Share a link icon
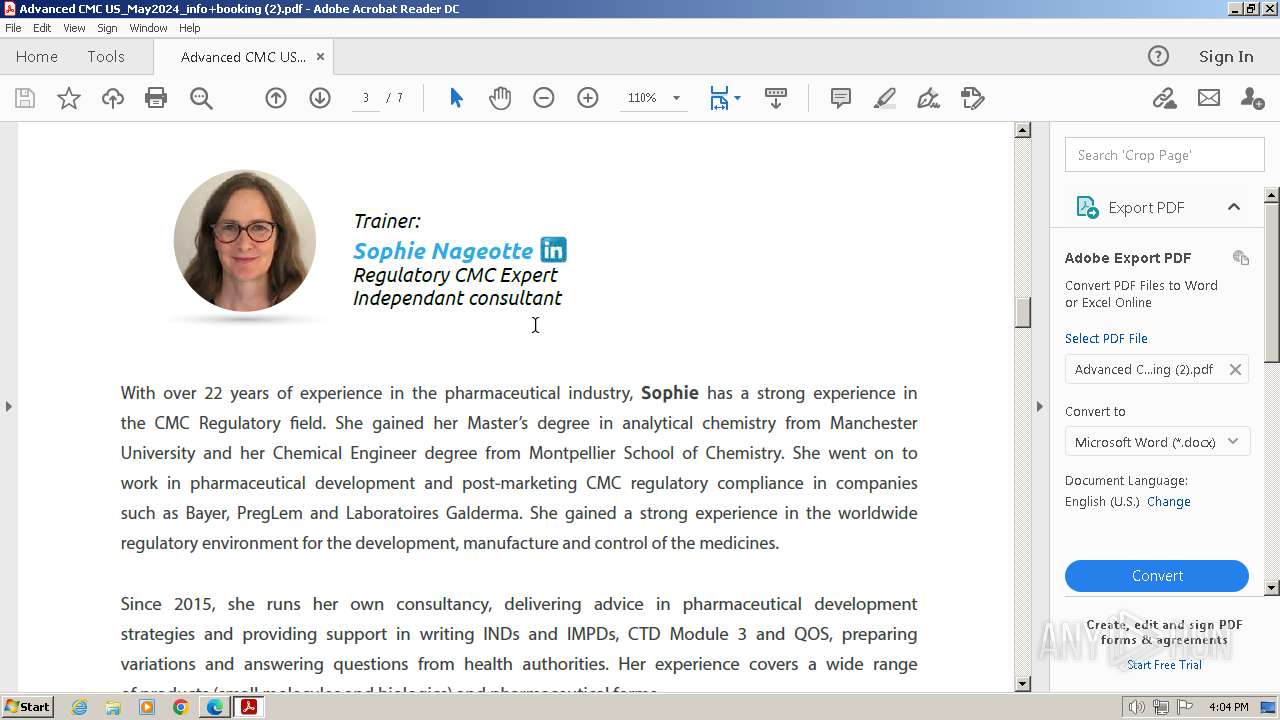1280x720 pixels. (x=1164, y=98)
